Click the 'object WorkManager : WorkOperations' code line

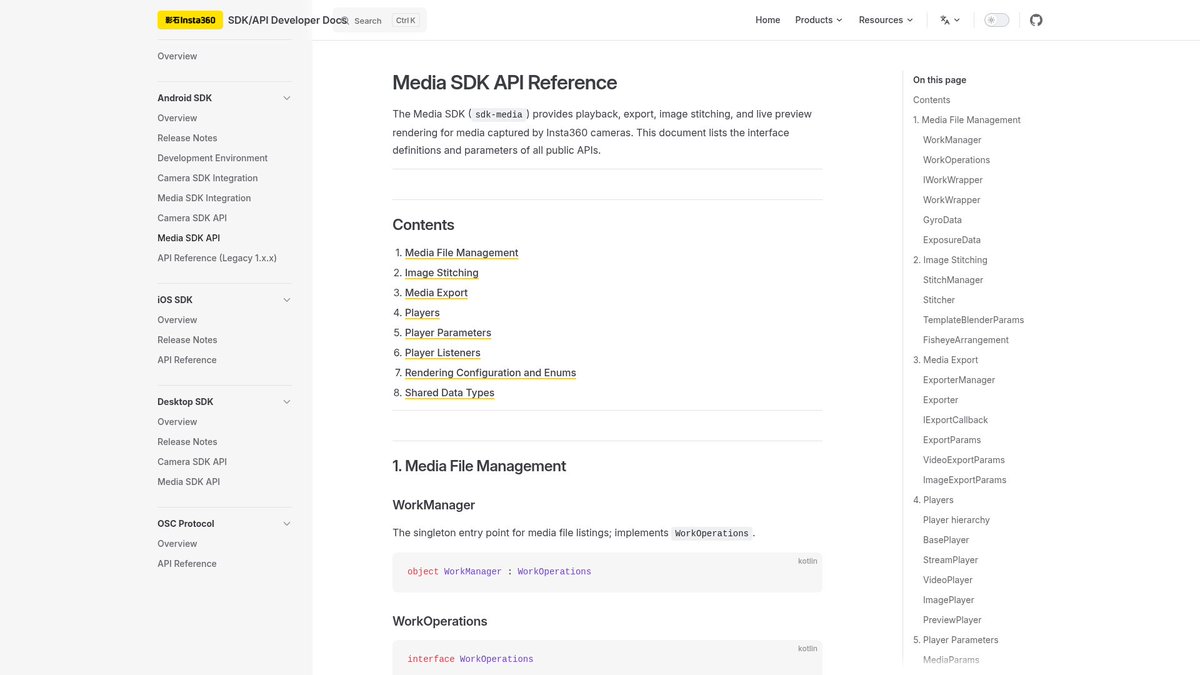499,572
